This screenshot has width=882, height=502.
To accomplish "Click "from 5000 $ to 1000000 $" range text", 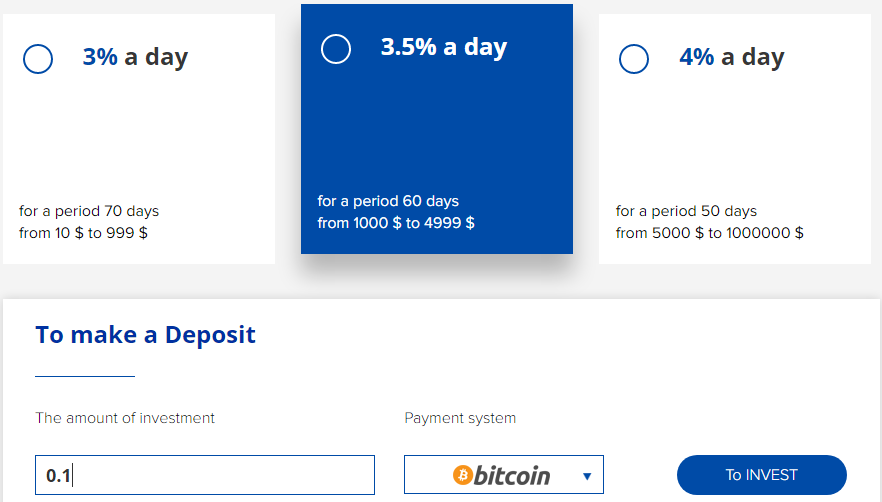I will click(x=709, y=233).
